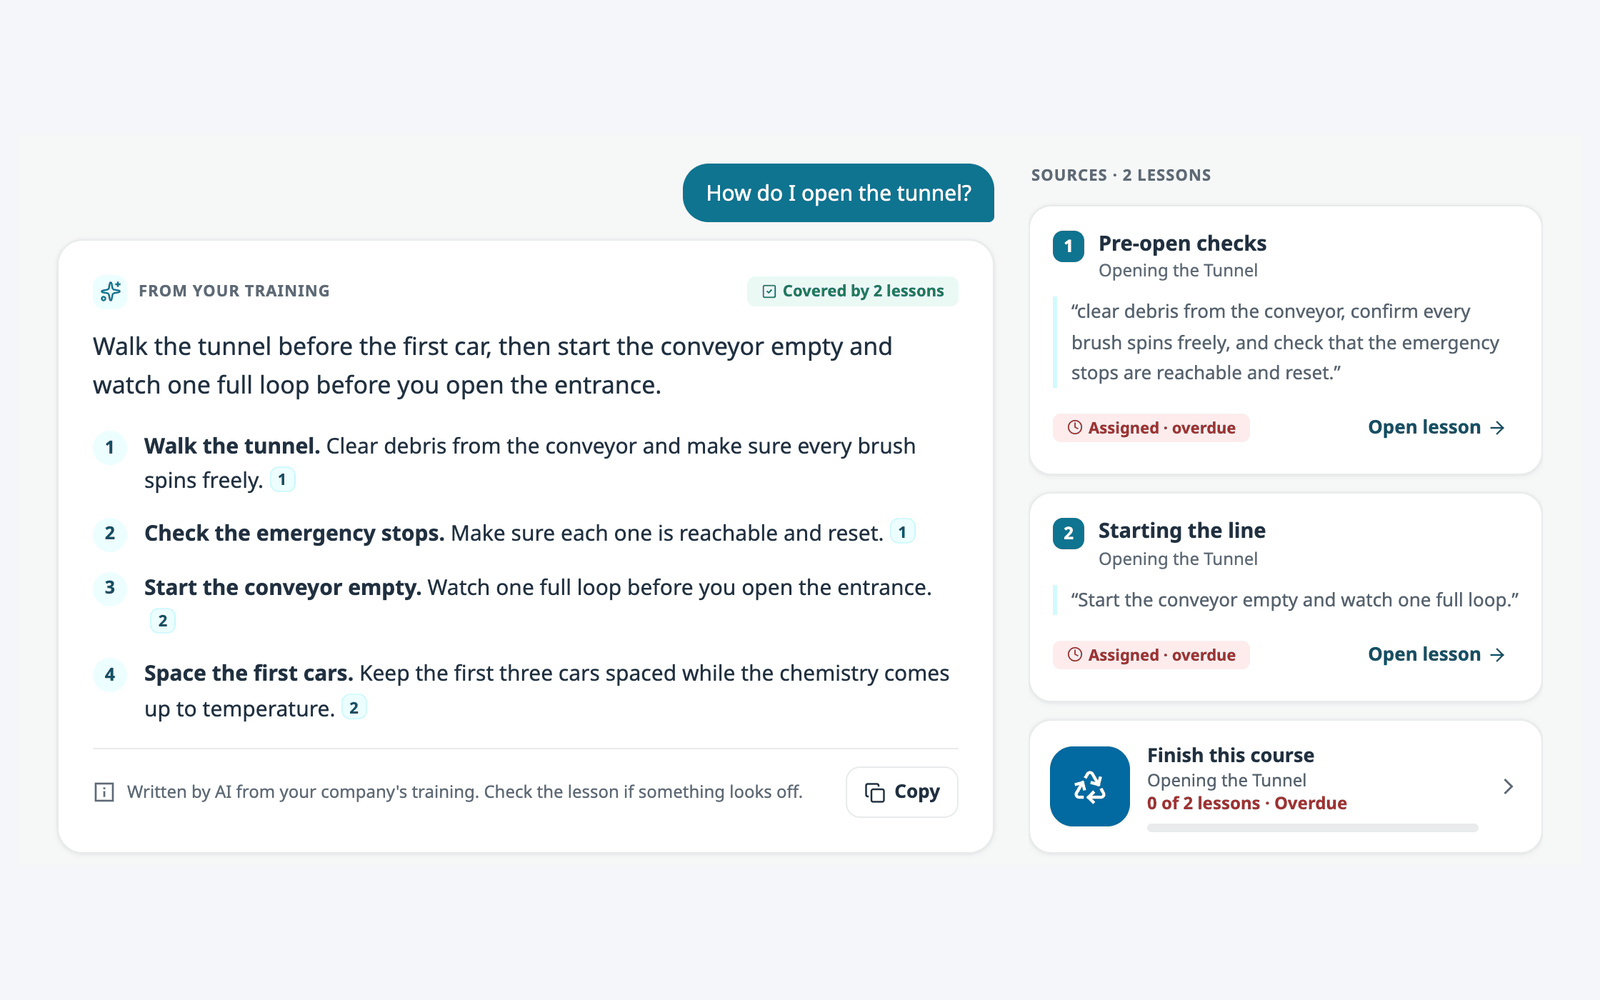1600x1000 pixels.
Task: Open the Pre-open checks lesson link
Action: point(1436,427)
